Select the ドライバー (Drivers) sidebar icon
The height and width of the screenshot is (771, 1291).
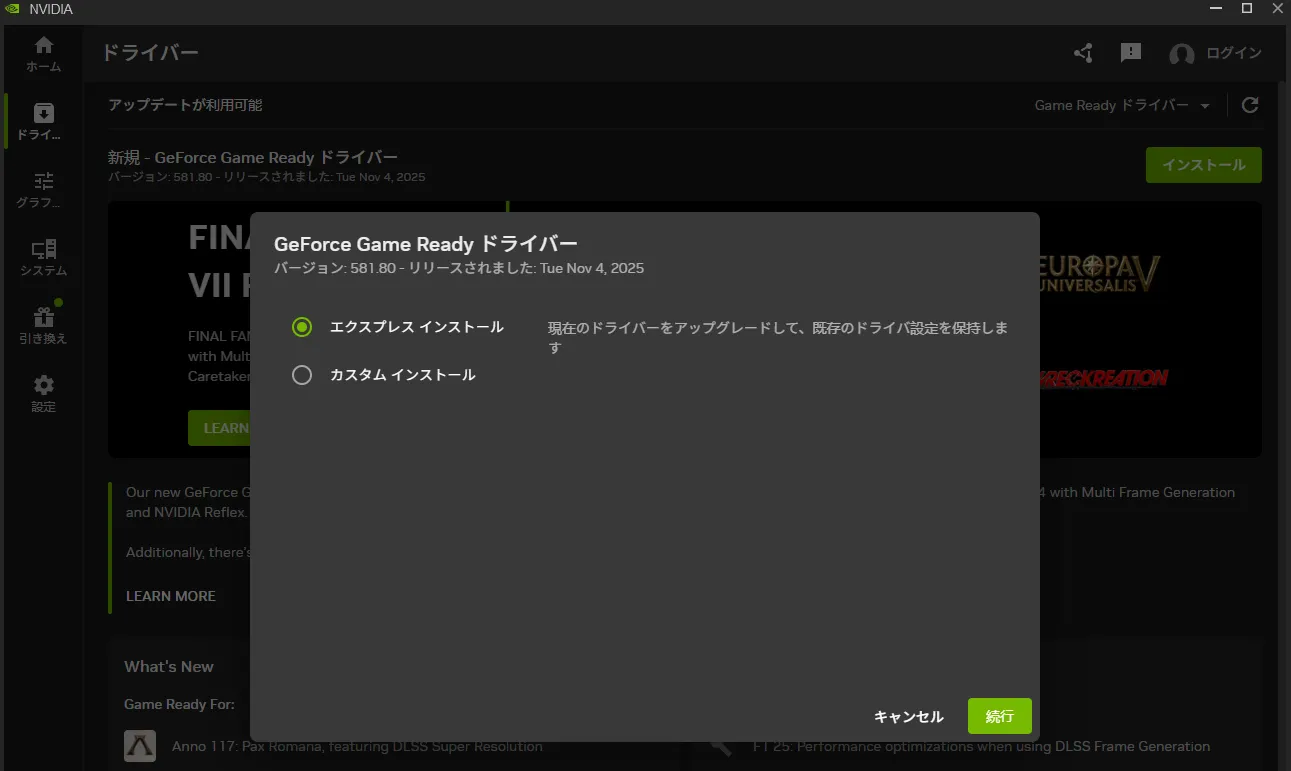pos(43,121)
